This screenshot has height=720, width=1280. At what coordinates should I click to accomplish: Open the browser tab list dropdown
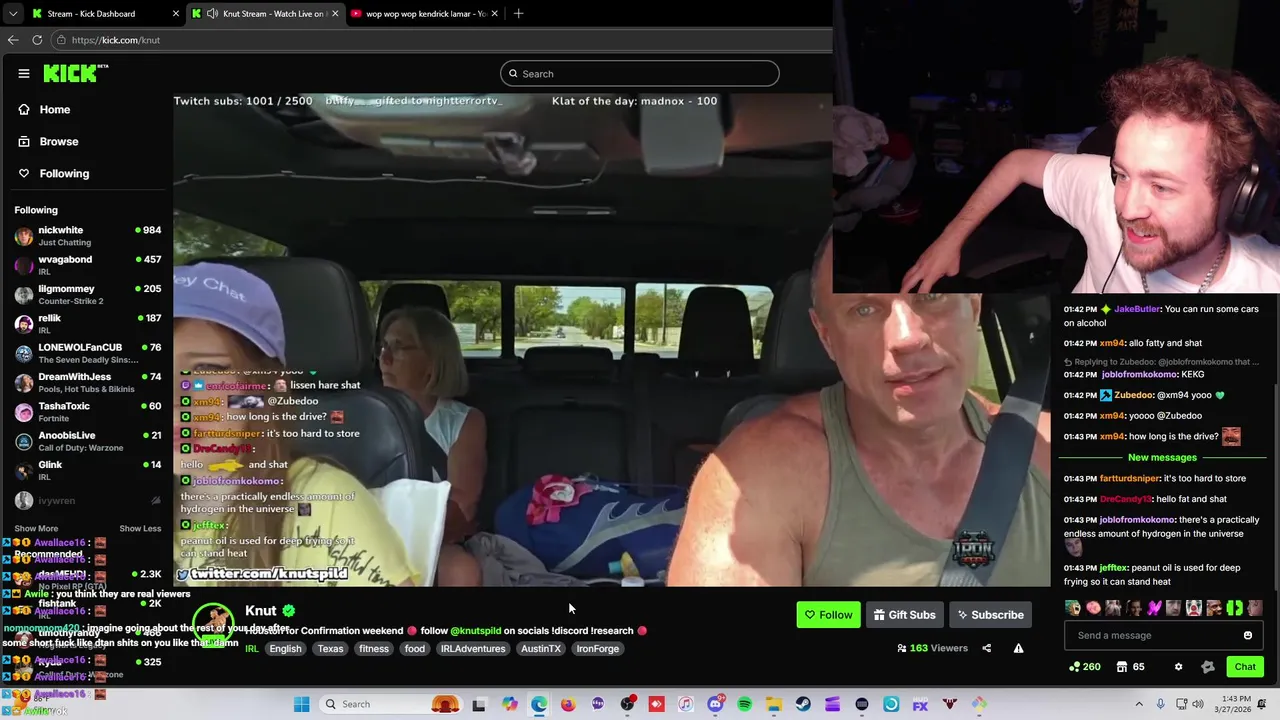tap(12, 14)
